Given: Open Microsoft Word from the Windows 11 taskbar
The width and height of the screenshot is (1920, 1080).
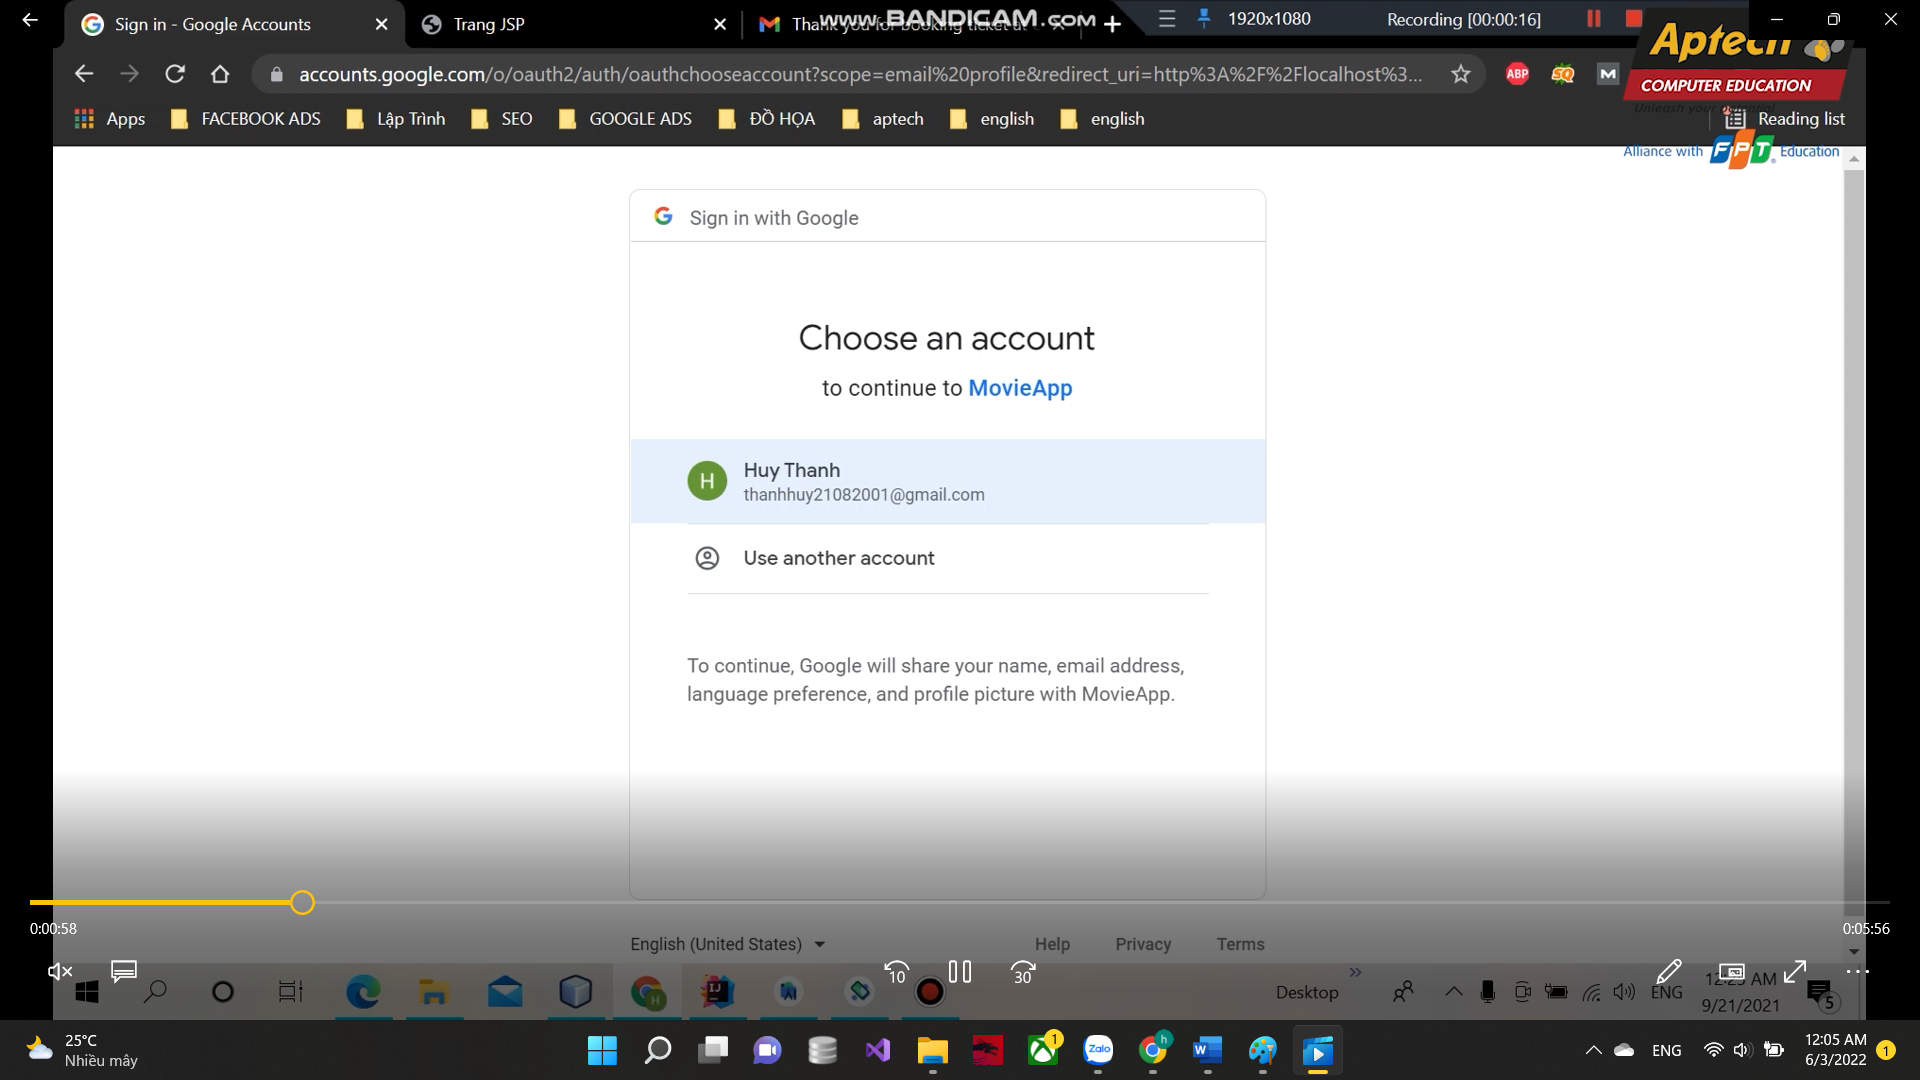Looking at the screenshot, I should tap(1208, 1050).
